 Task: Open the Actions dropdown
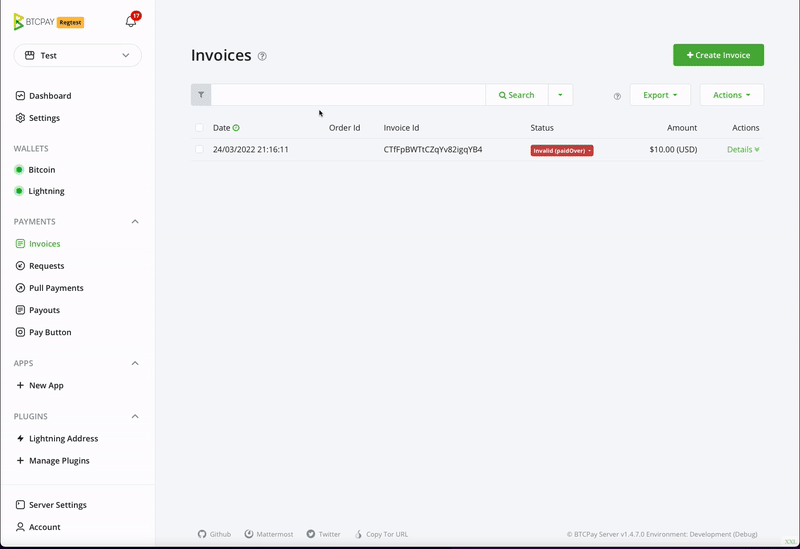[x=732, y=95]
